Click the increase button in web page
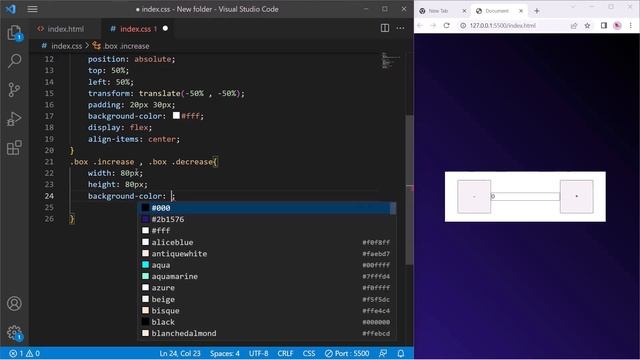 [x=576, y=197]
